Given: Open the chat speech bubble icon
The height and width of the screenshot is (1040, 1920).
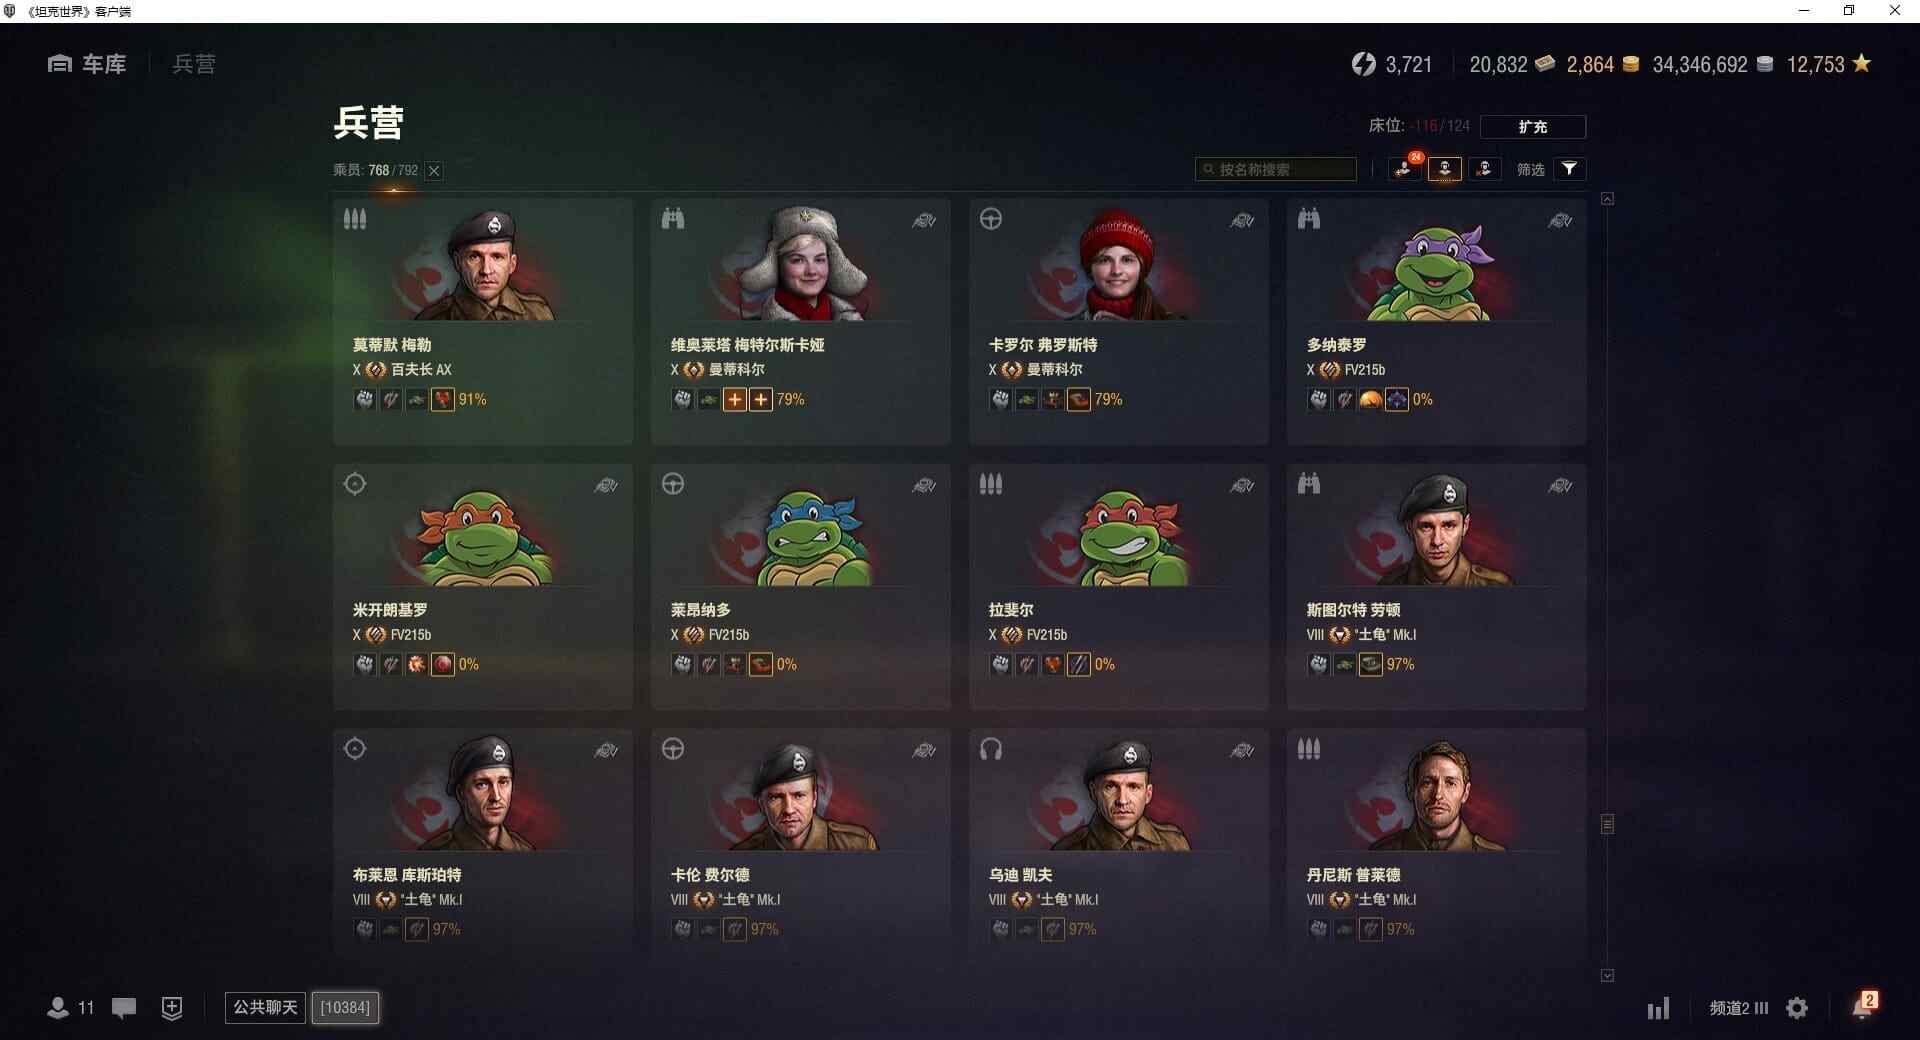Looking at the screenshot, I should pos(124,1007).
